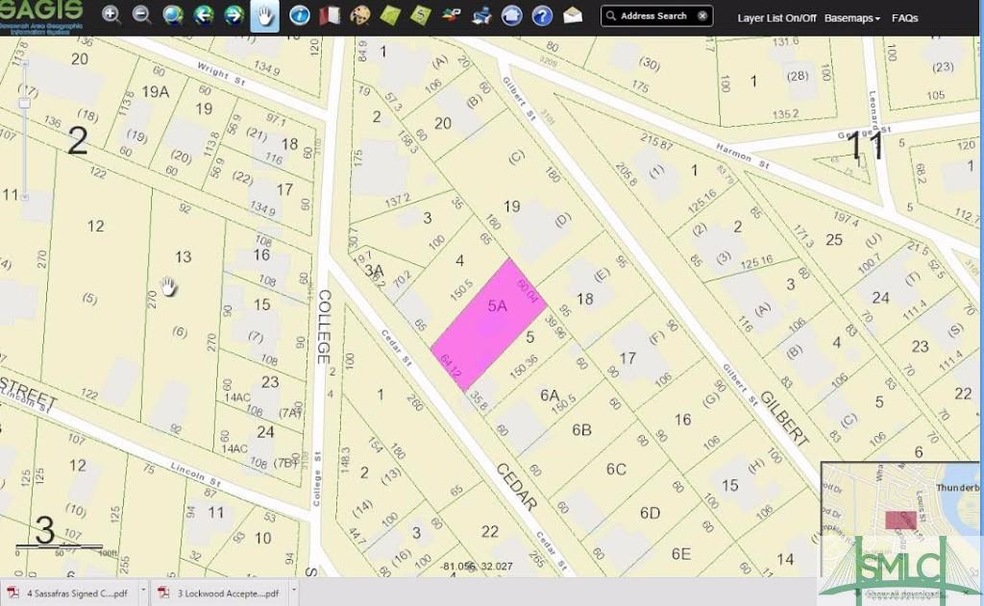Click the 'COLLEGE' street label
Screen dimensions: 984x606
(324, 326)
